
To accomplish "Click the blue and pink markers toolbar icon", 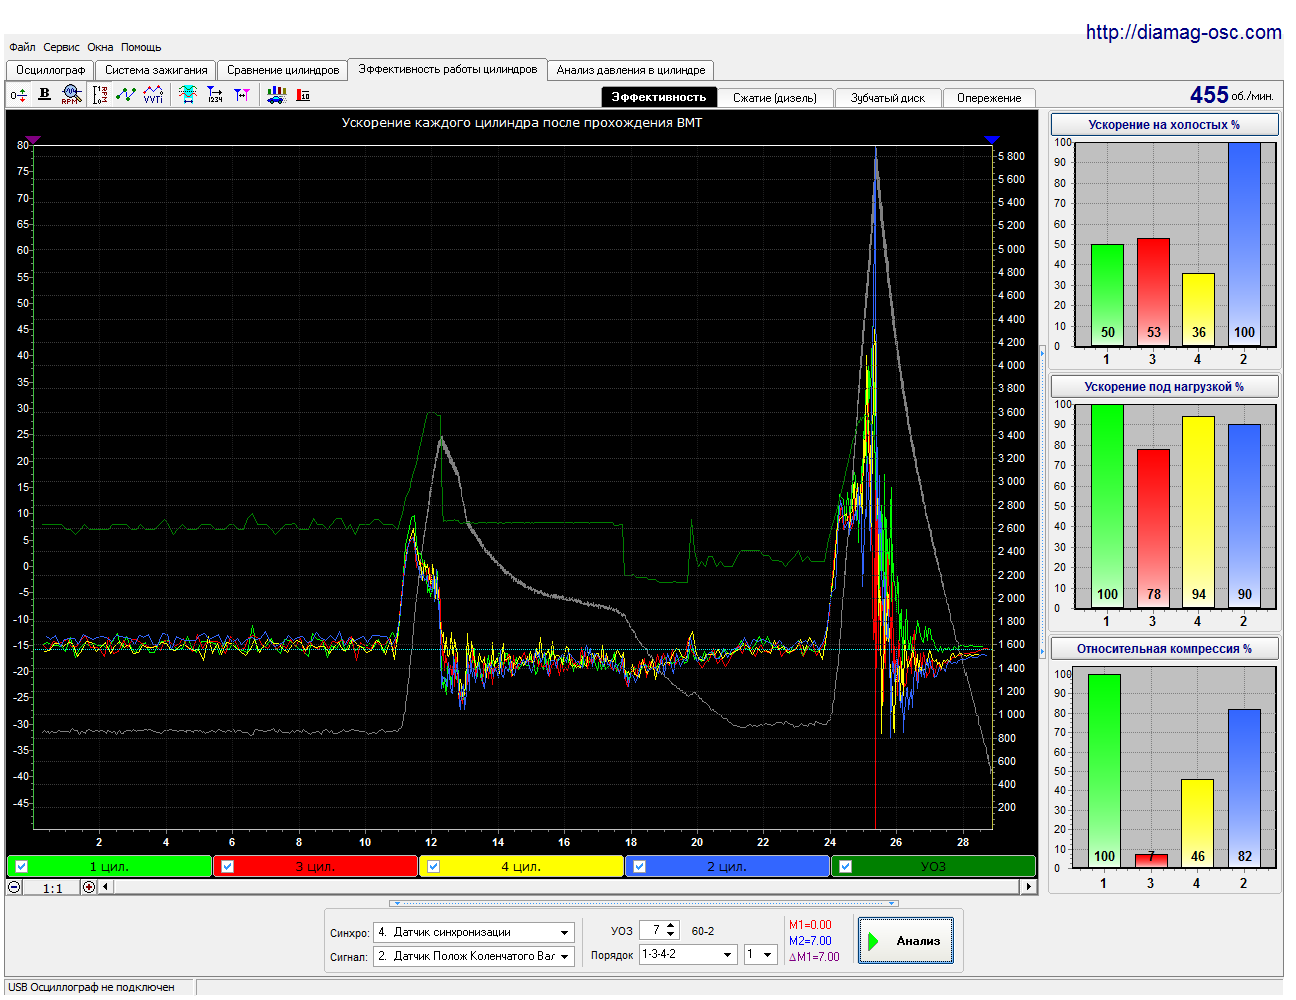I will pos(242,95).
